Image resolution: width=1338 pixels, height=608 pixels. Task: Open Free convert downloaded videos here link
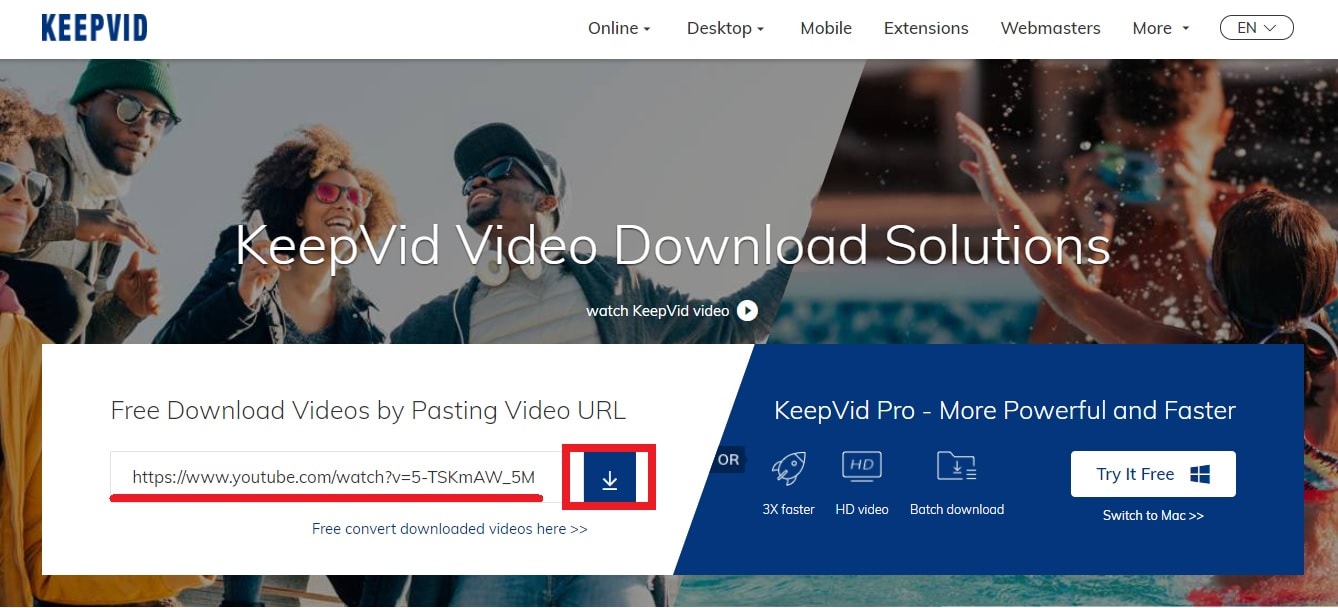pos(450,528)
